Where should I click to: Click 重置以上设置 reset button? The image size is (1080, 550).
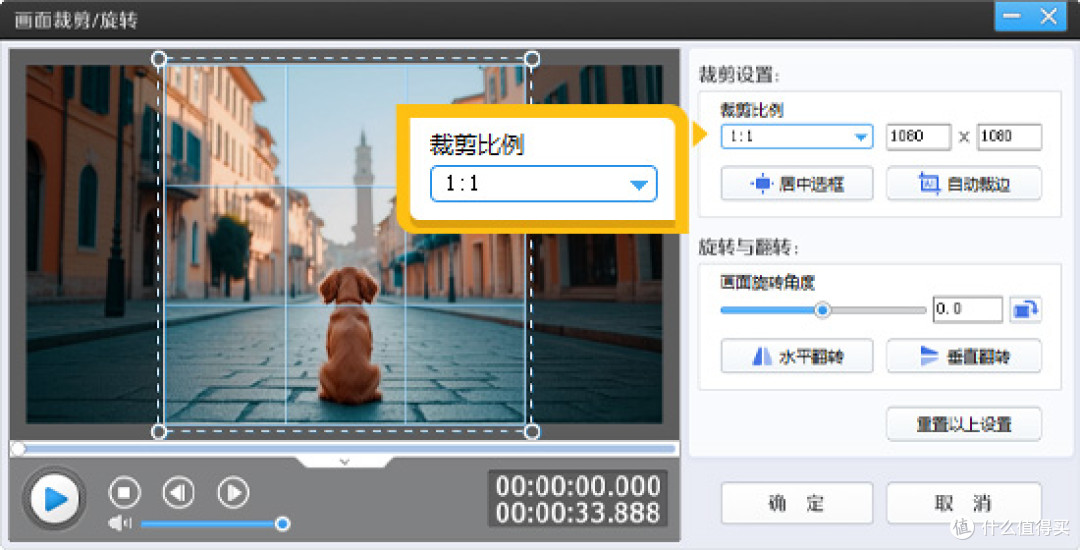pos(964,424)
